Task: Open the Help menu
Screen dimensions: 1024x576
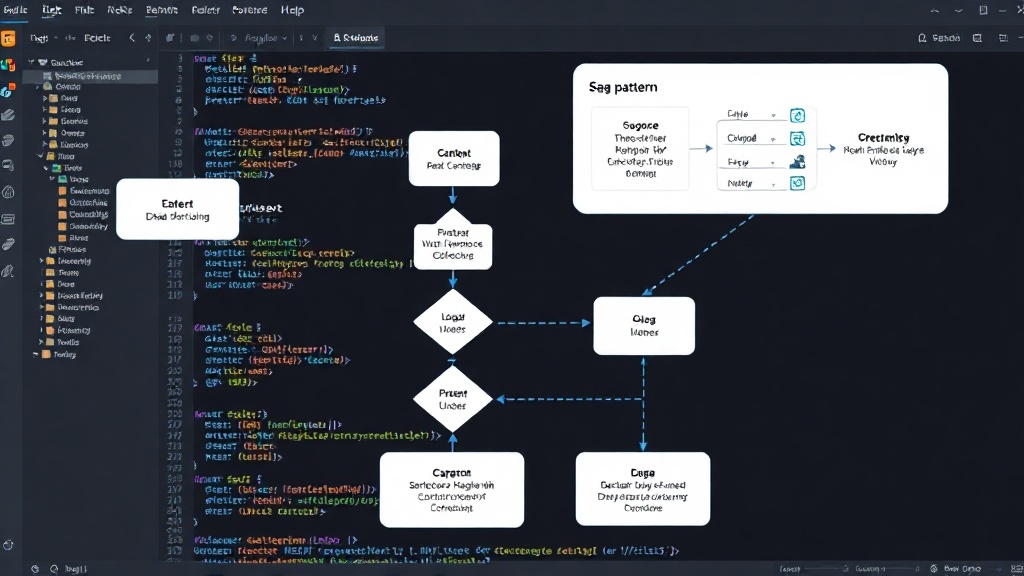Action: pyautogui.click(x=292, y=10)
